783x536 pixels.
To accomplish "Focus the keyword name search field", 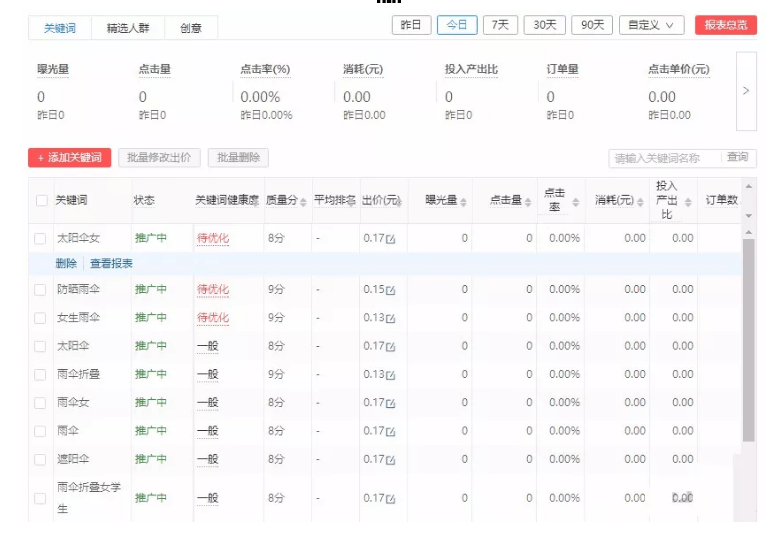I will (664, 158).
